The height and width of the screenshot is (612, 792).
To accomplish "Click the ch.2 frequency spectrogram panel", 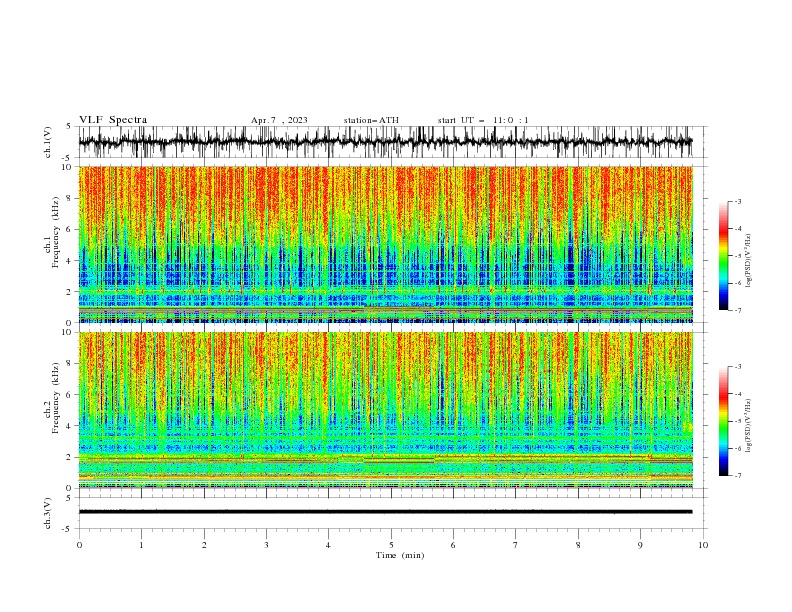I will click(x=386, y=410).
